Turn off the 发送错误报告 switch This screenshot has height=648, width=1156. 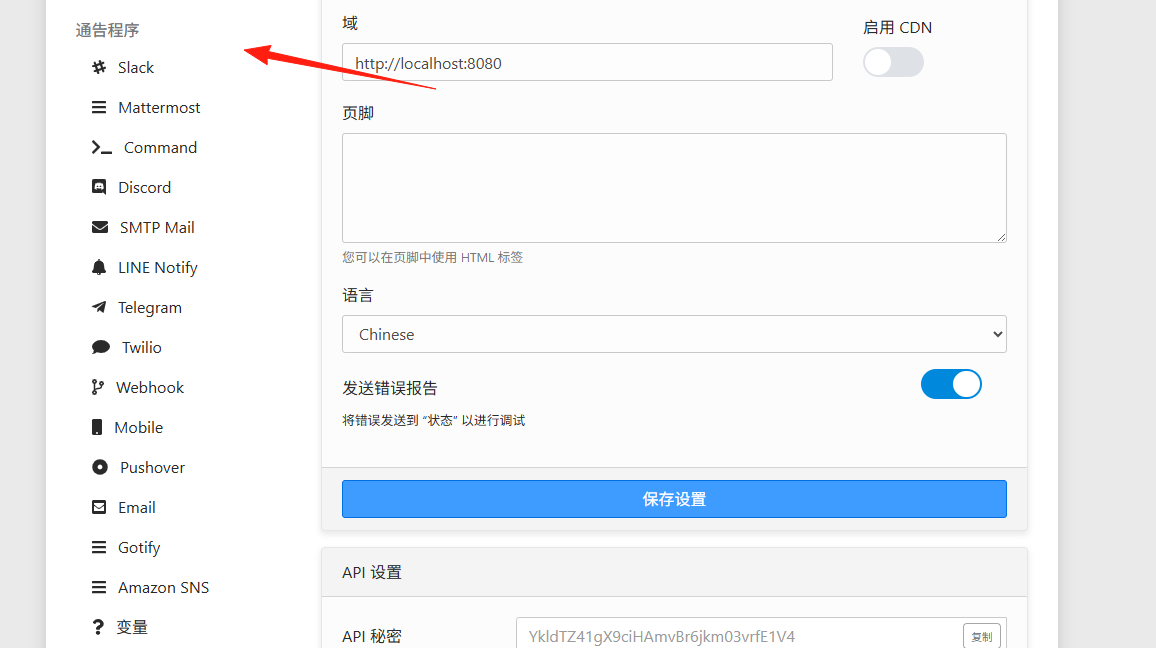tap(951, 384)
